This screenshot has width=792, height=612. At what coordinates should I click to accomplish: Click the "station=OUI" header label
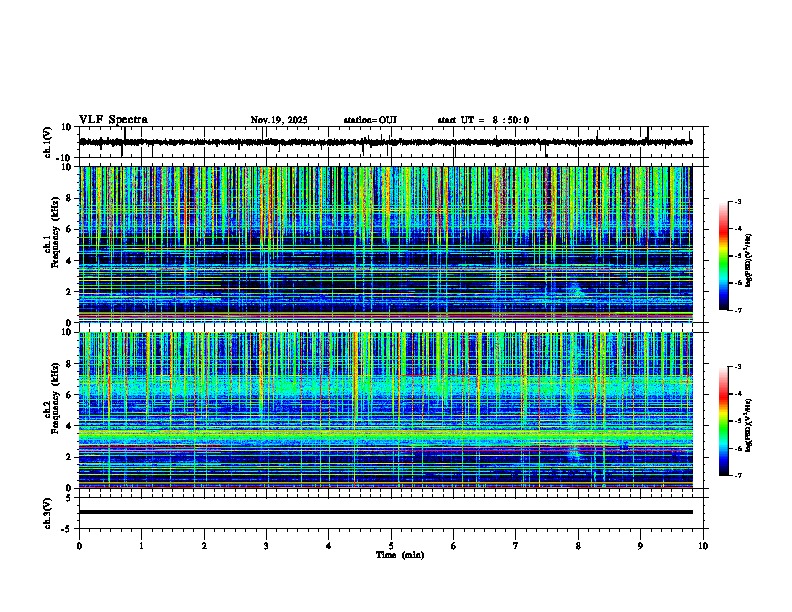[370, 120]
